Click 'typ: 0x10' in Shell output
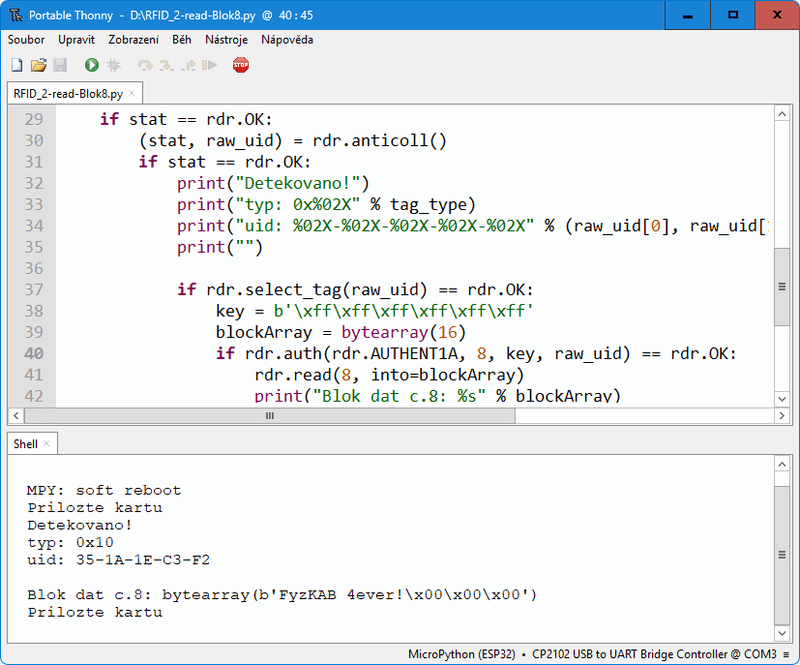Viewport: 800px width, 665px height. point(70,543)
